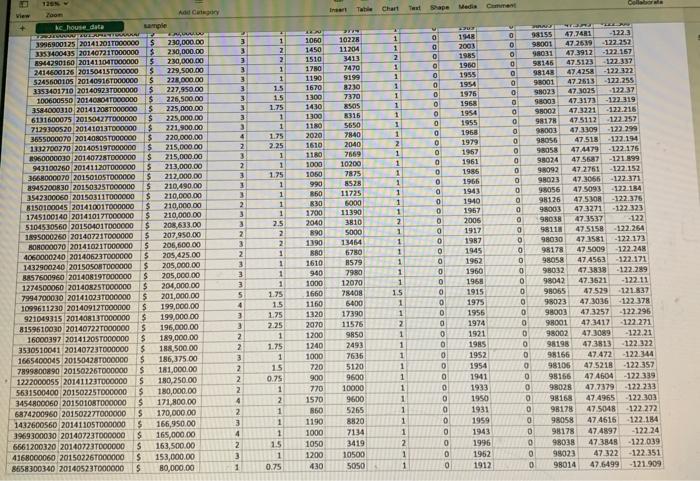The image size is (700, 481).
Task: Select cell with ID 100600550
Action: tap(54, 100)
